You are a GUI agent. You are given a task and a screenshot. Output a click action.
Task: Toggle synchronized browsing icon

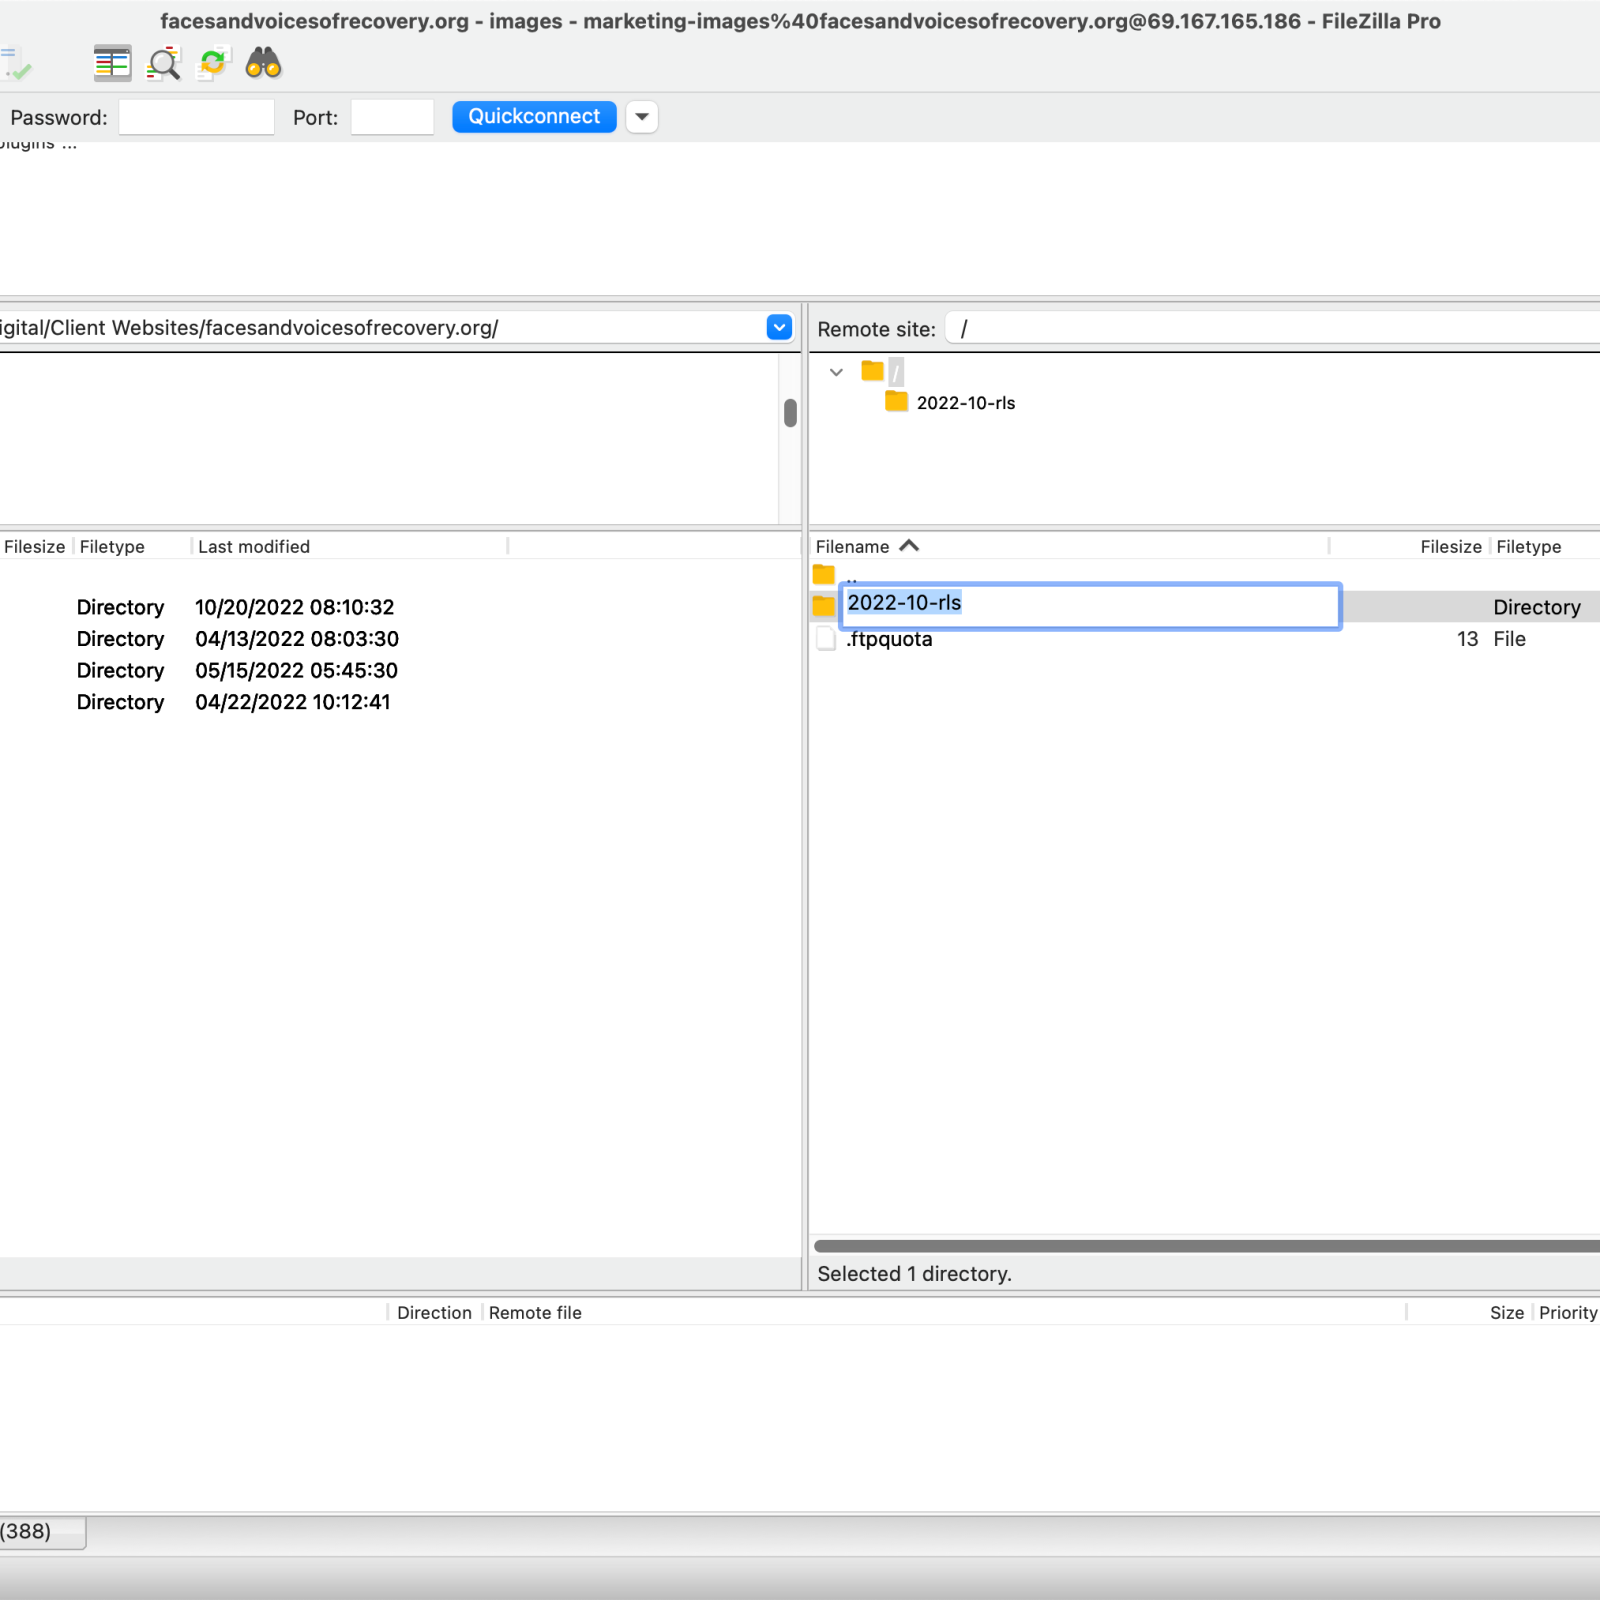(x=213, y=64)
